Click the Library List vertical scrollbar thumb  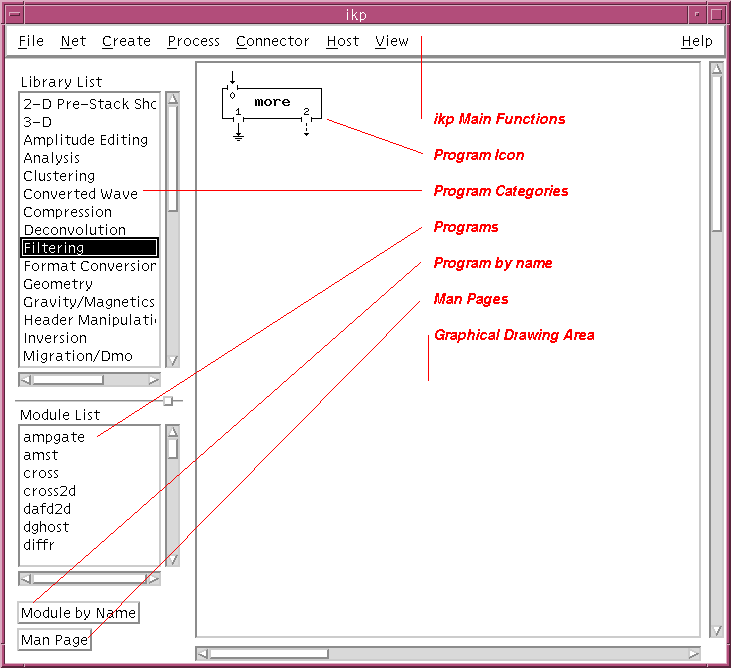point(173,158)
